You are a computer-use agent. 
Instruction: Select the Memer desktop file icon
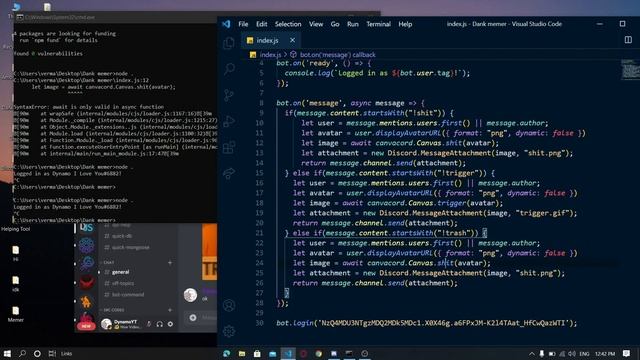pos(16,314)
